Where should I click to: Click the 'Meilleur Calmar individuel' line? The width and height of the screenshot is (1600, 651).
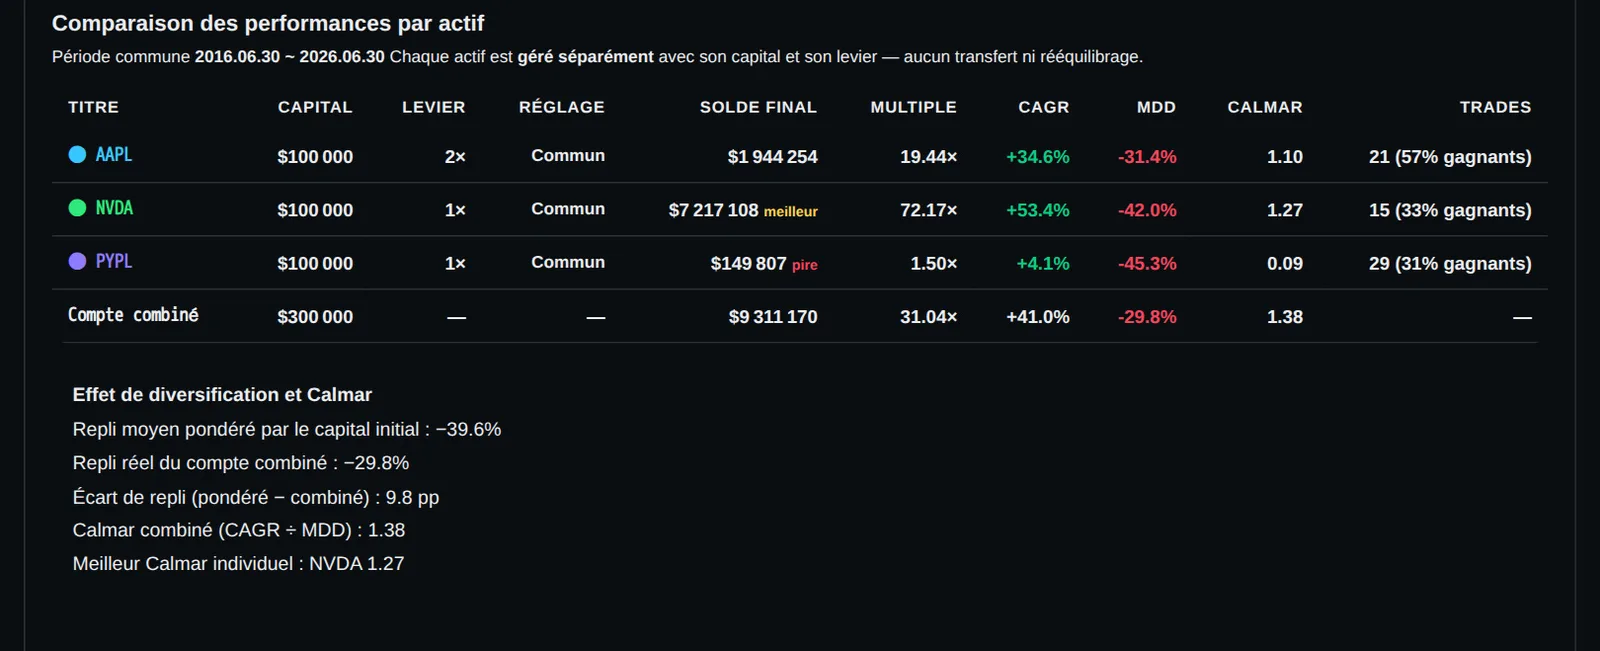(x=238, y=563)
